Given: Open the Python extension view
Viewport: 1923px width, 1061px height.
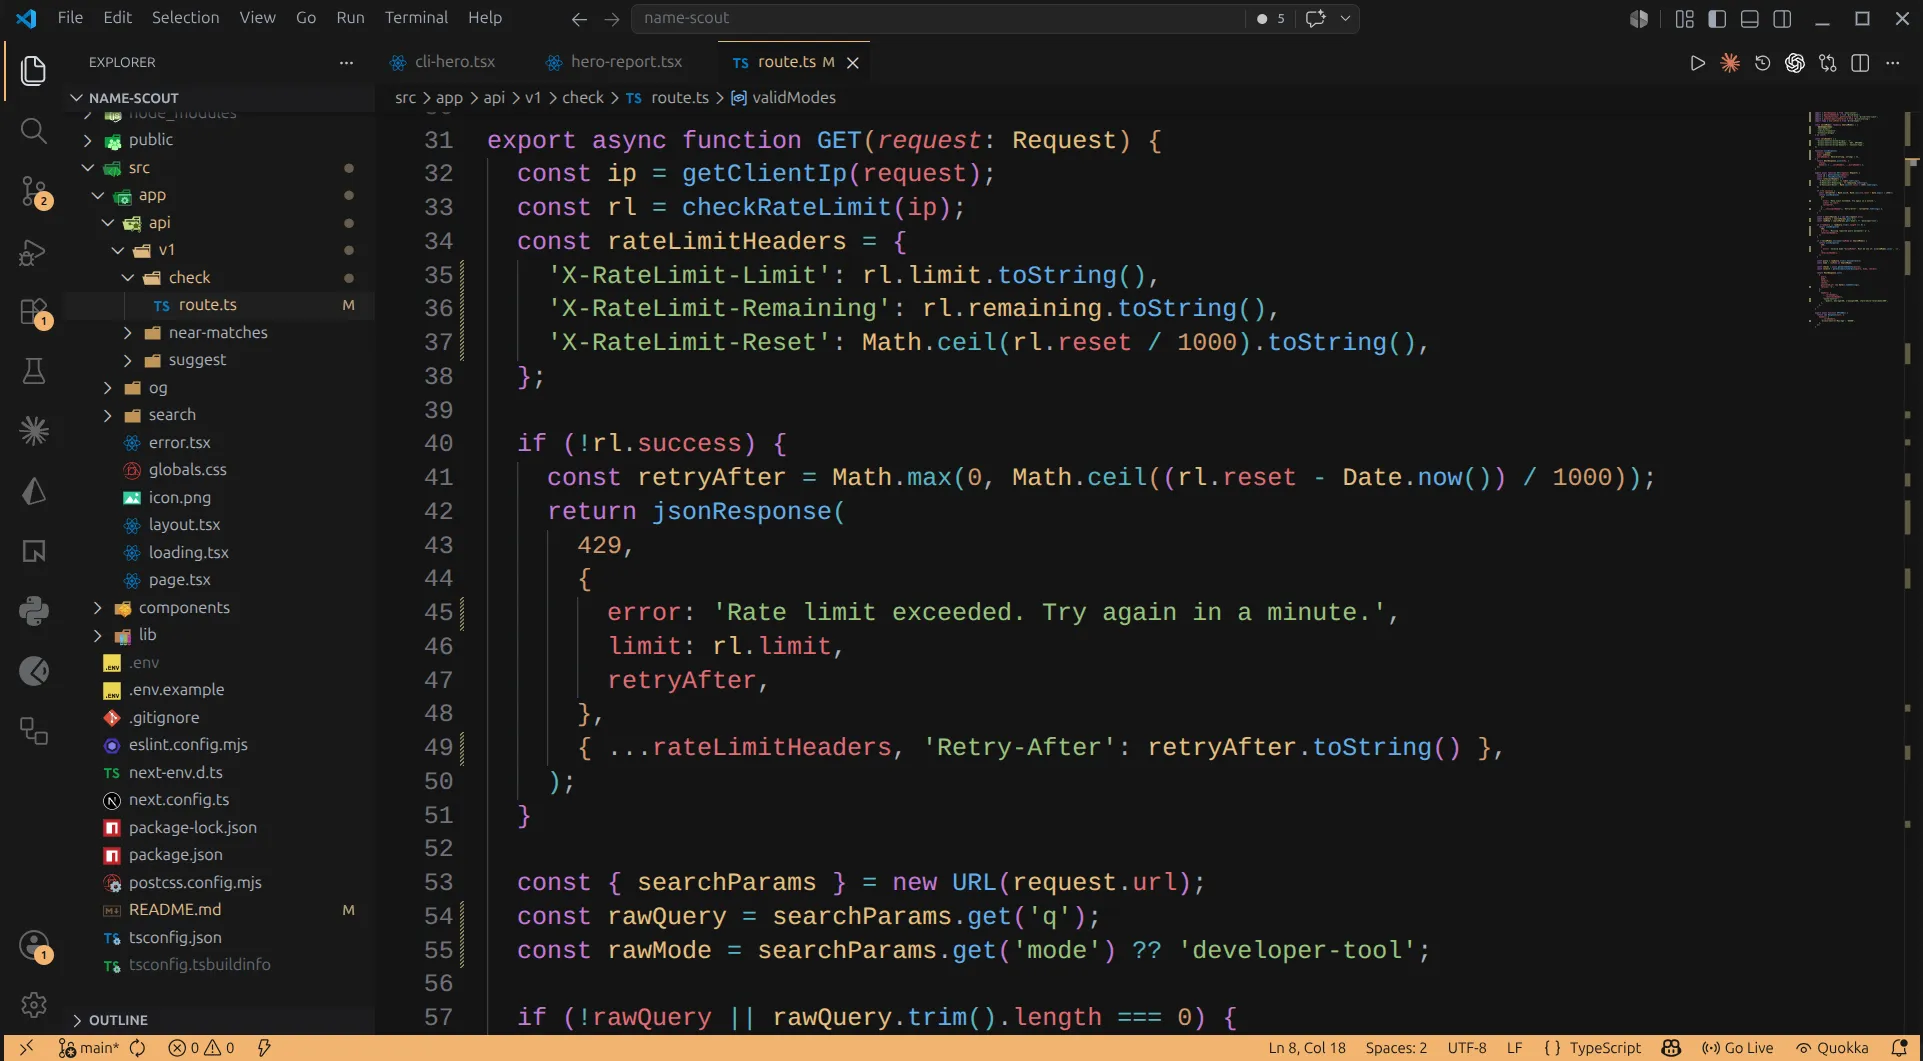Looking at the screenshot, I should pos(34,611).
